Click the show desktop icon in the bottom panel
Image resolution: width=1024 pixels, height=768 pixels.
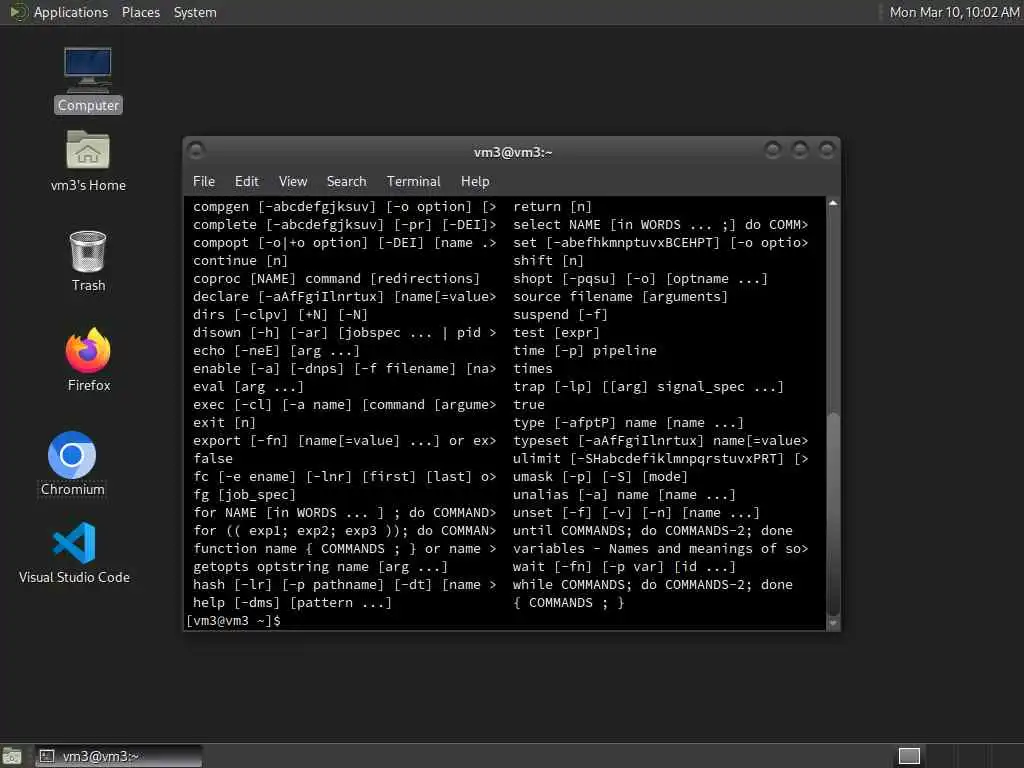(x=12, y=756)
